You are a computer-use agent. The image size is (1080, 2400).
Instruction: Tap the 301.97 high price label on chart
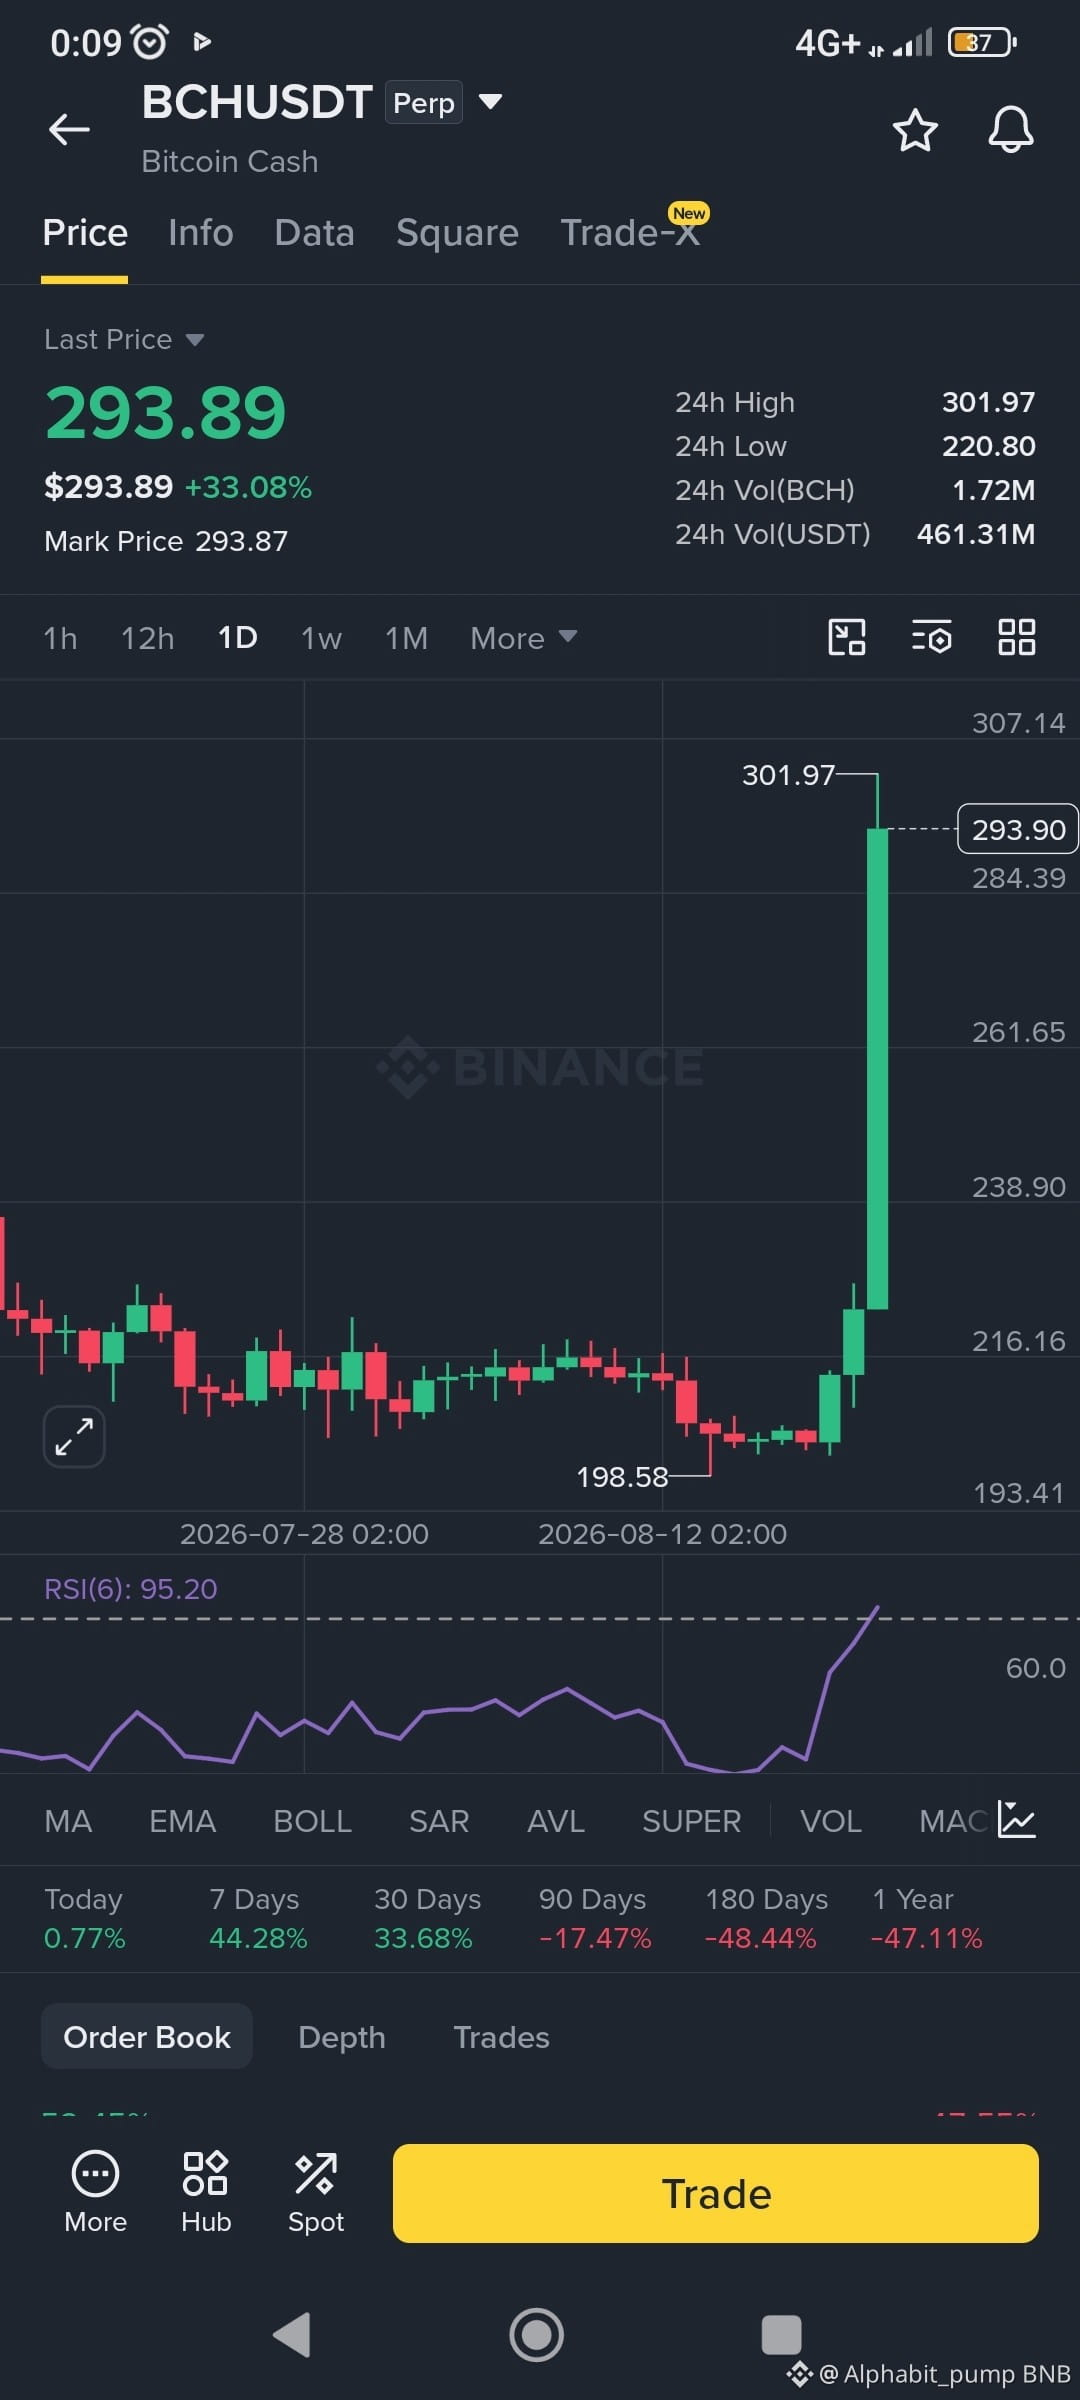click(788, 775)
